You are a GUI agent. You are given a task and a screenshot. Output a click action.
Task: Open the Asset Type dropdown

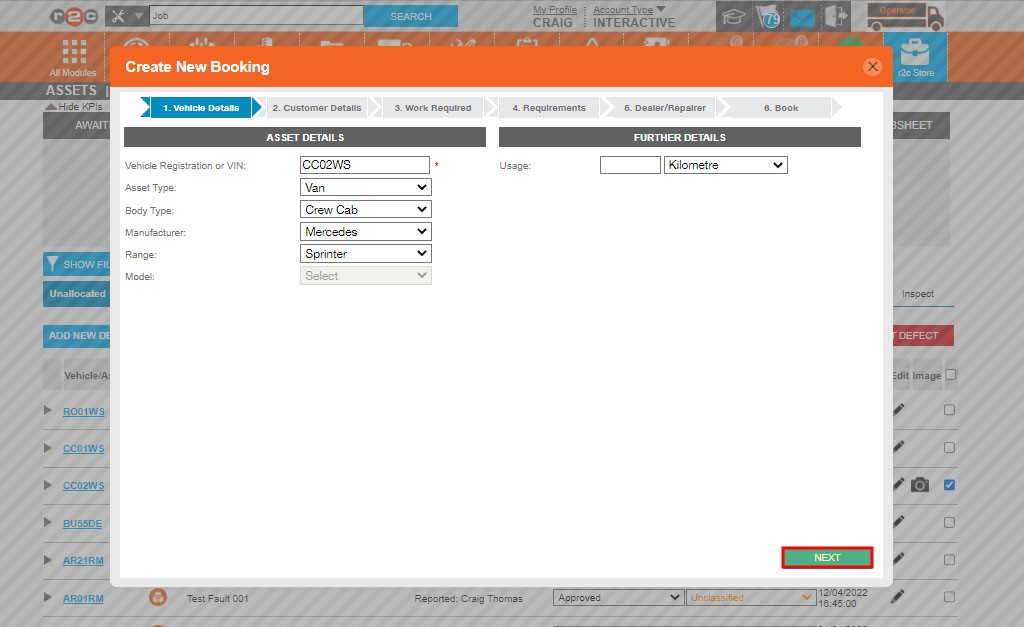coord(365,187)
